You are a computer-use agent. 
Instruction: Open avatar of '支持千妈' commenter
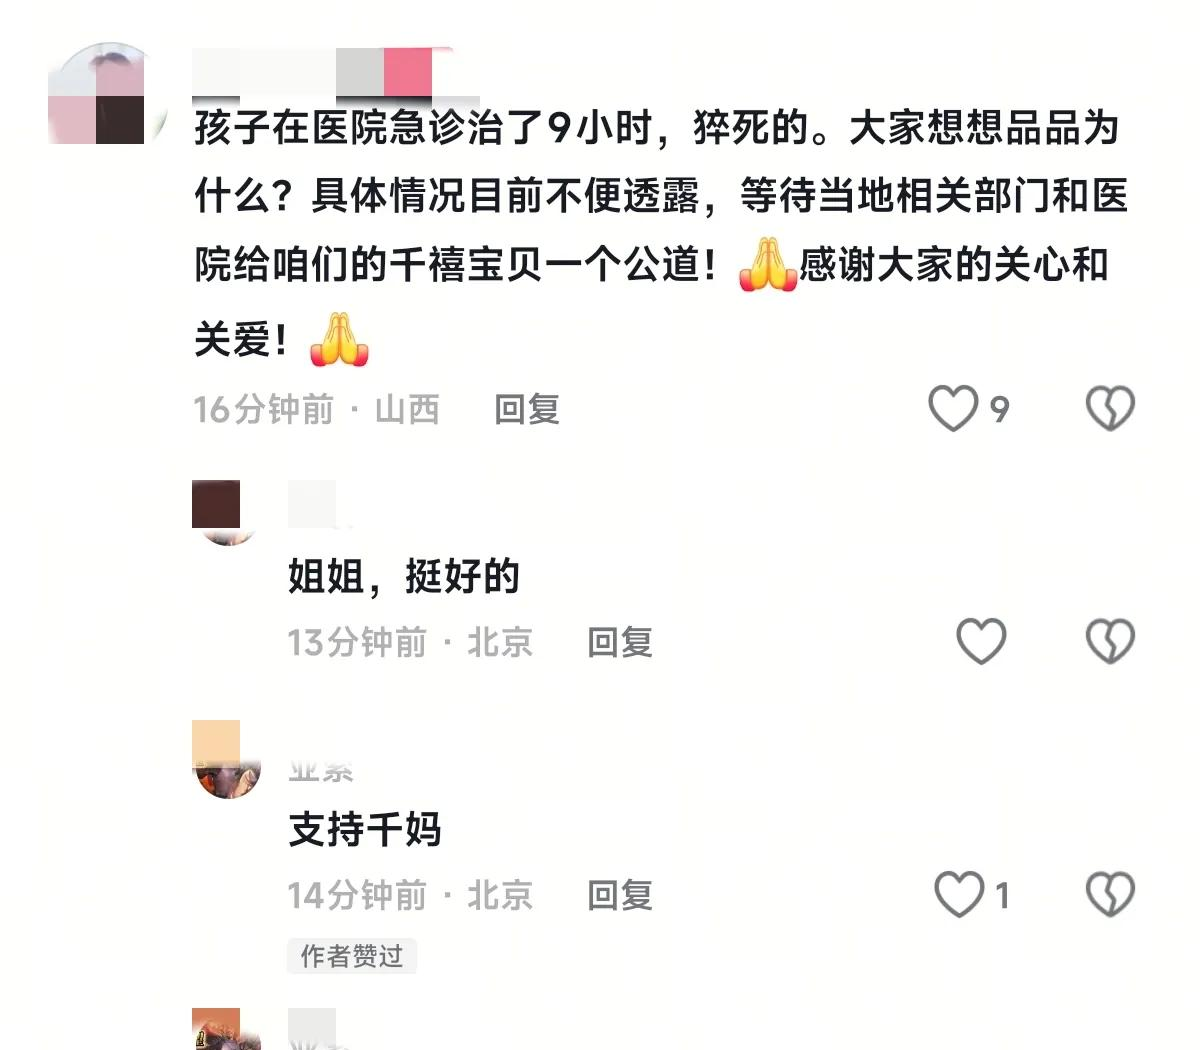(226, 760)
